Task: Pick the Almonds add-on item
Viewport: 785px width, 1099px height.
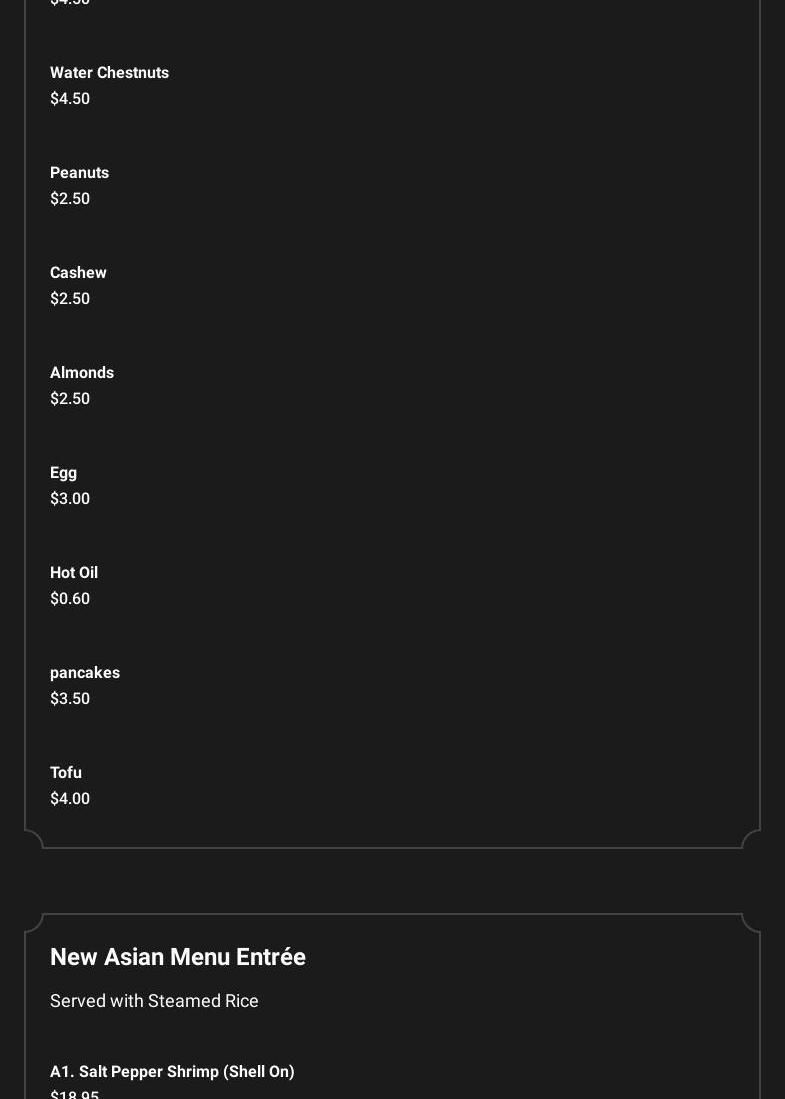Action: 82,373
